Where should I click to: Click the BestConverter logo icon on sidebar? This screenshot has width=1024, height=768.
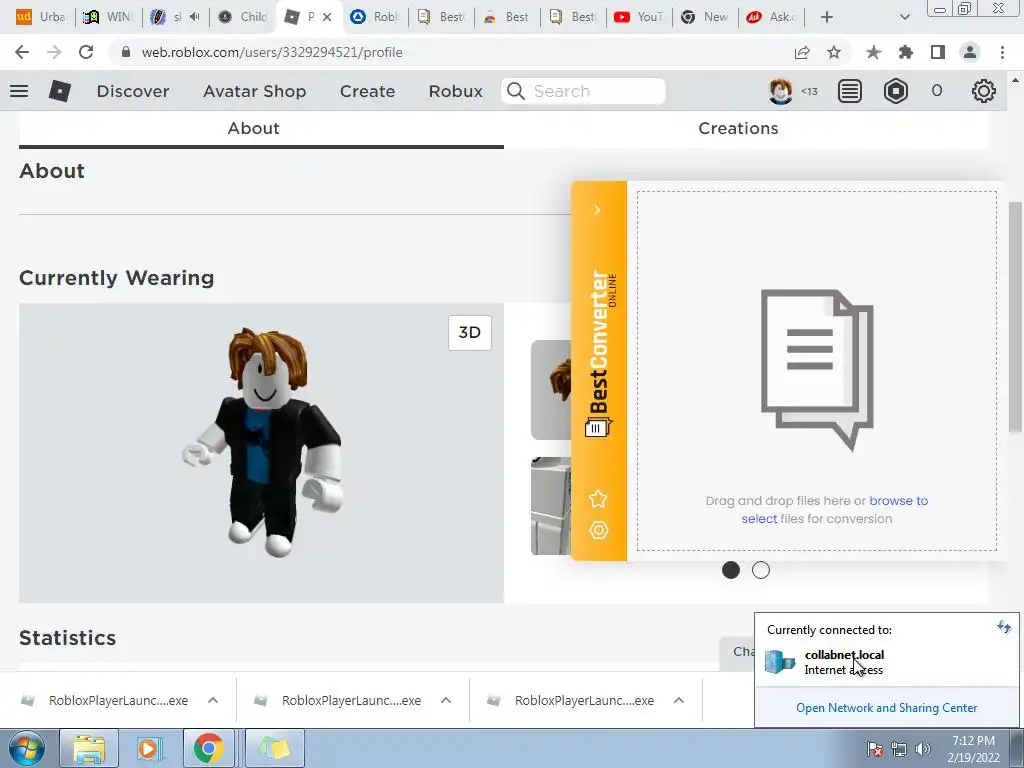point(598,428)
